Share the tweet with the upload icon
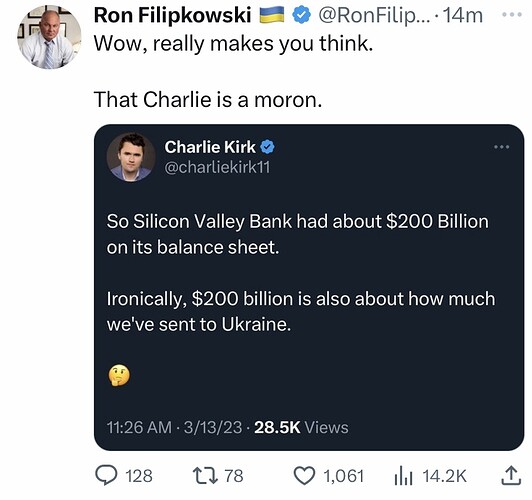The image size is (532, 500). click(x=511, y=475)
